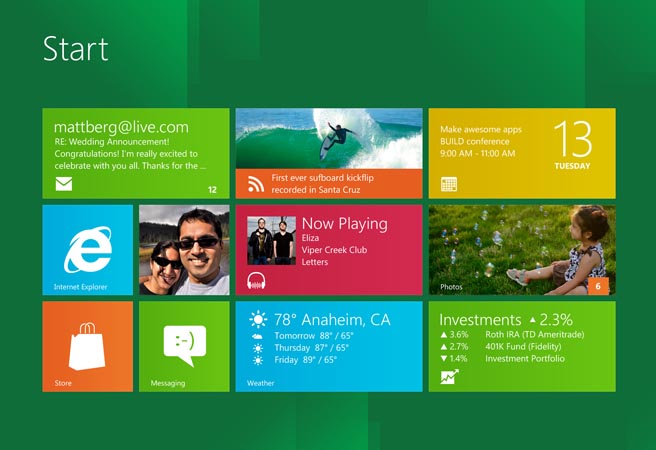The width and height of the screenshot is (656, 450).
Task: Click 'Roth IRA (TD Ameritrade)' entry
Action: coord(535,335)
